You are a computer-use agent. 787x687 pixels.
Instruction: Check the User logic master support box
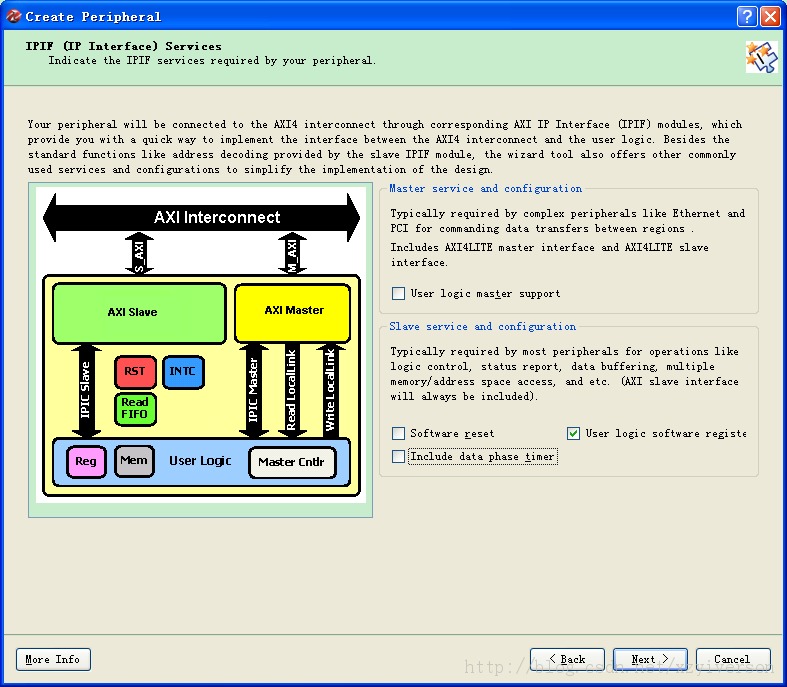point(398,293)
